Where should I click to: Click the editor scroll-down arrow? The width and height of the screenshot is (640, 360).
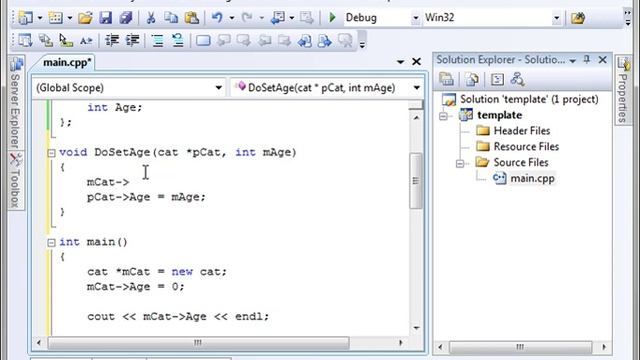(x=416, y=328)
